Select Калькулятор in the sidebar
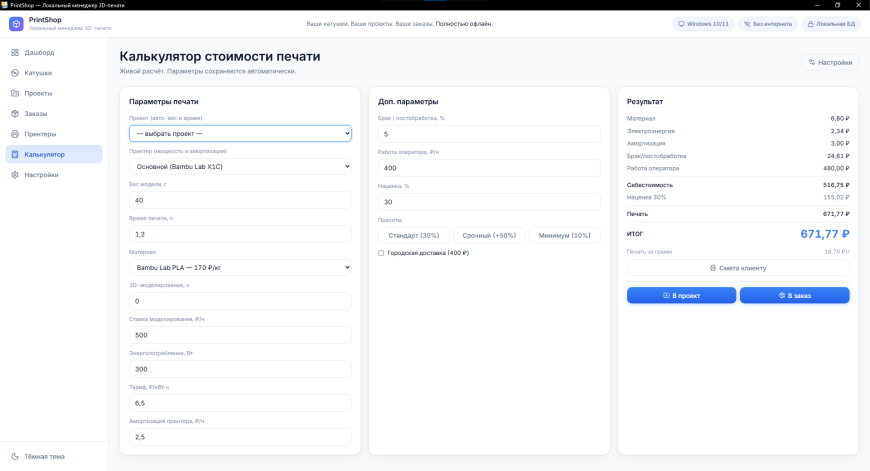The image size is (870, 471). tap(54, 154)
